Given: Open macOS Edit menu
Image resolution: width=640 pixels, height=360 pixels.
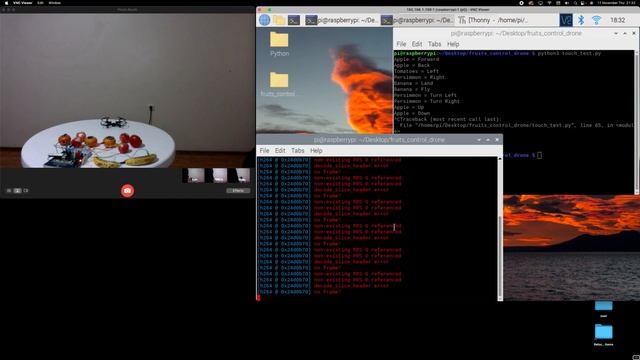Looking at the screenshot, I should (x=40, y=3).
